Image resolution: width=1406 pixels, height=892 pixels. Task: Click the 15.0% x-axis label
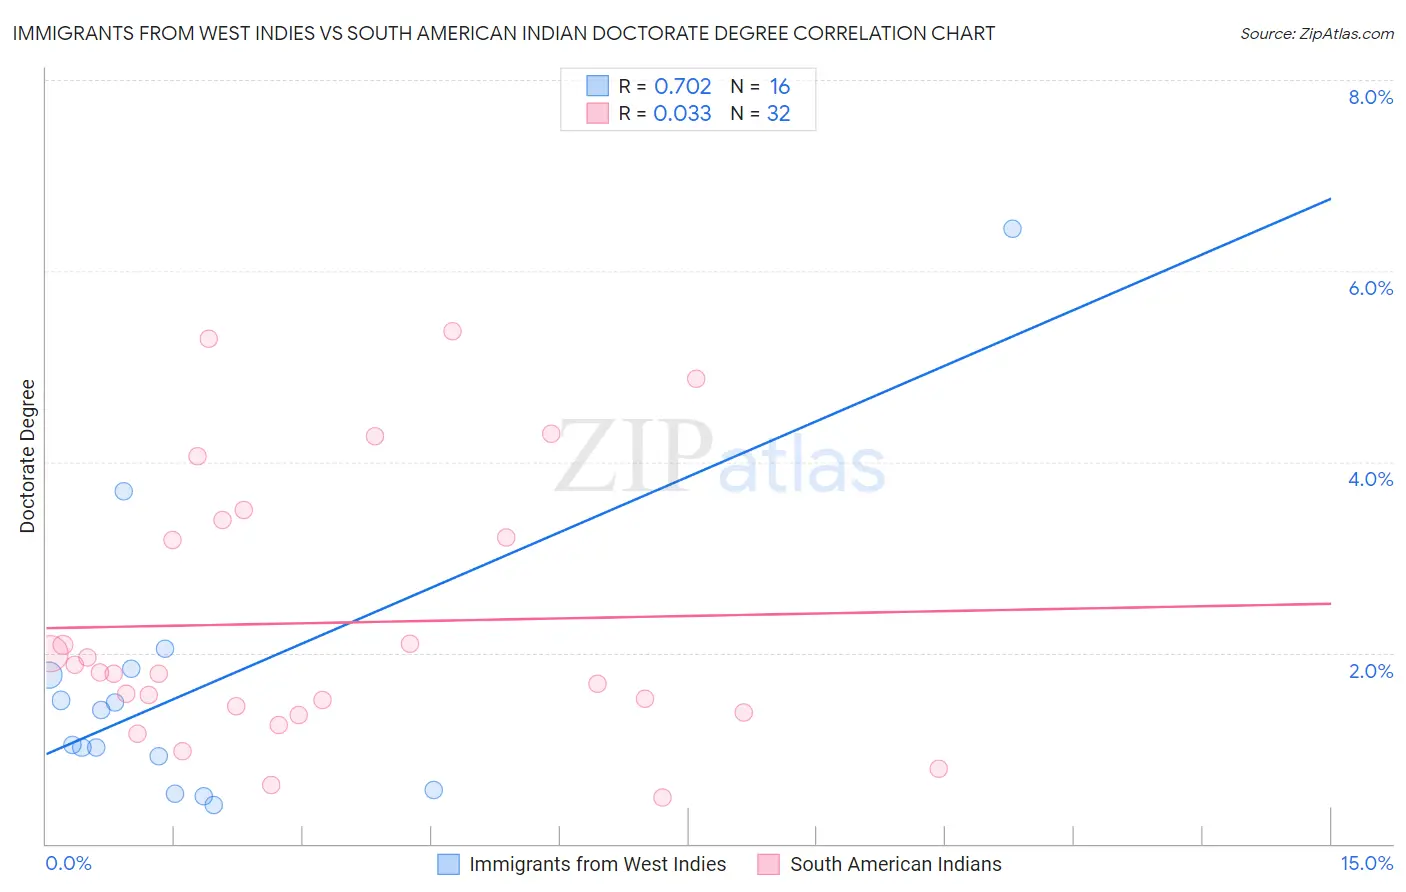coord(1366,863)
